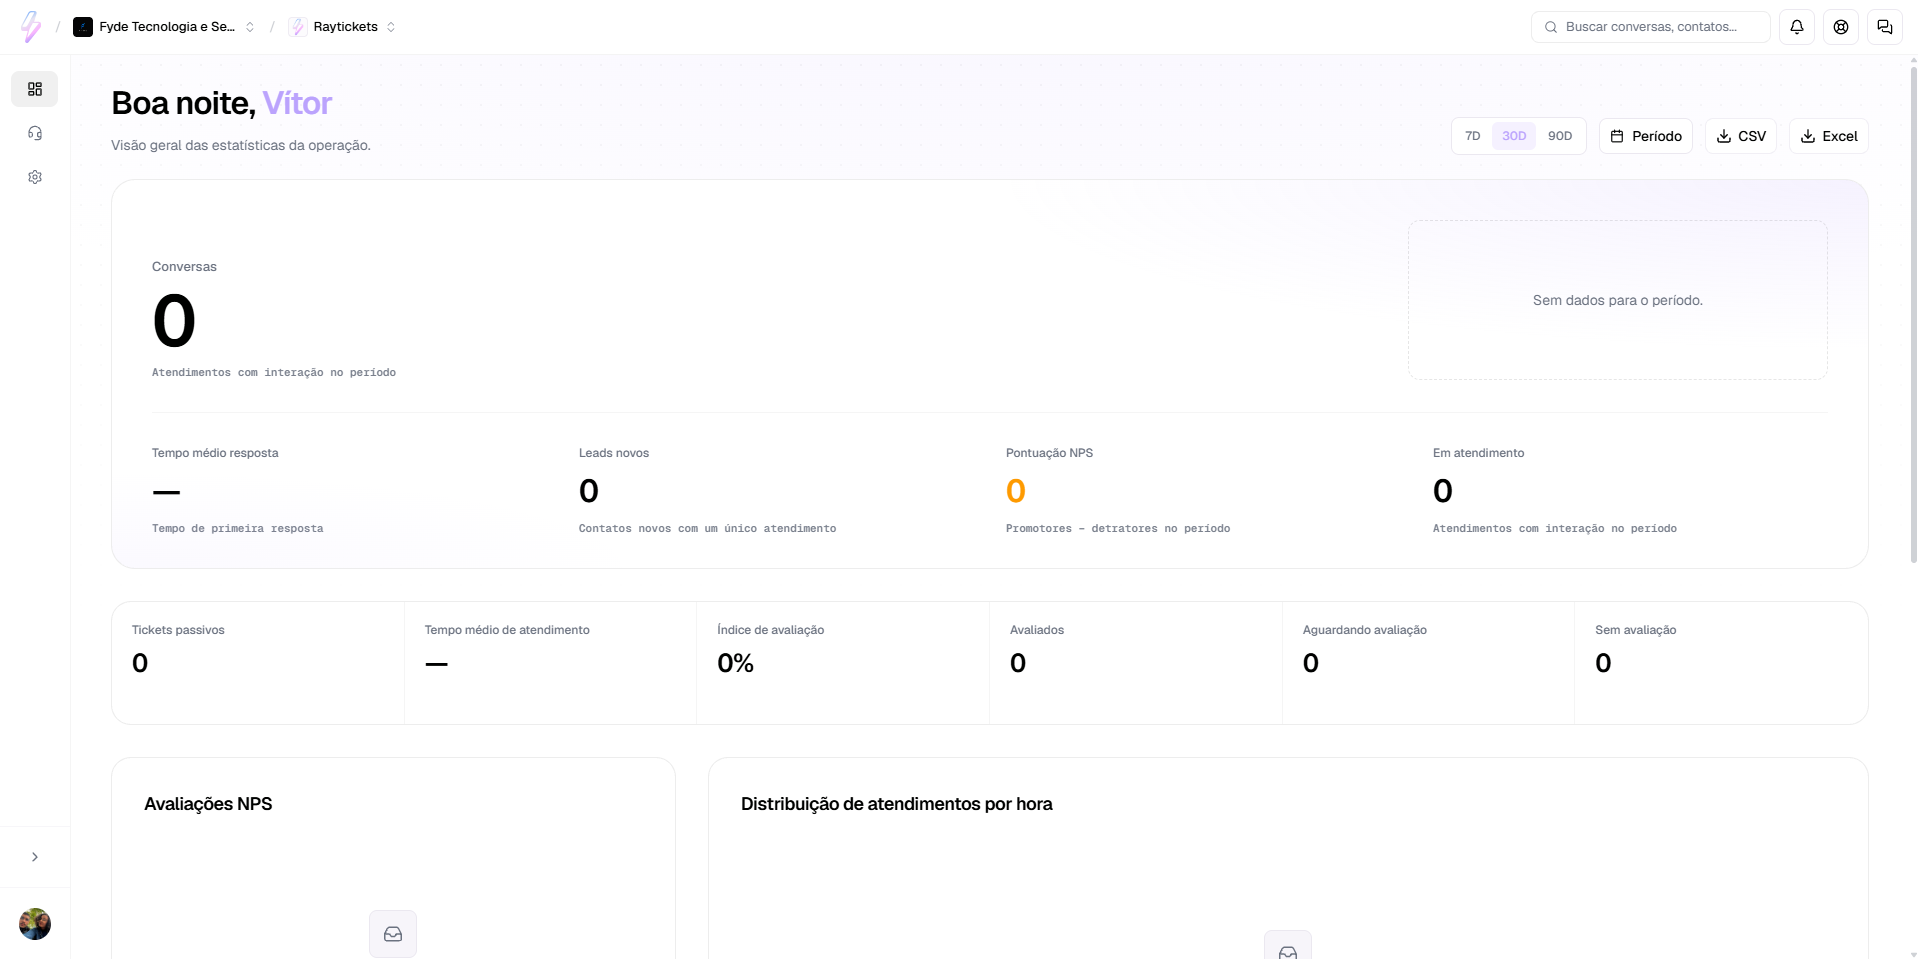Select the 30D time range
The height and width of the screenshot is (959, 1918).
1514,136
